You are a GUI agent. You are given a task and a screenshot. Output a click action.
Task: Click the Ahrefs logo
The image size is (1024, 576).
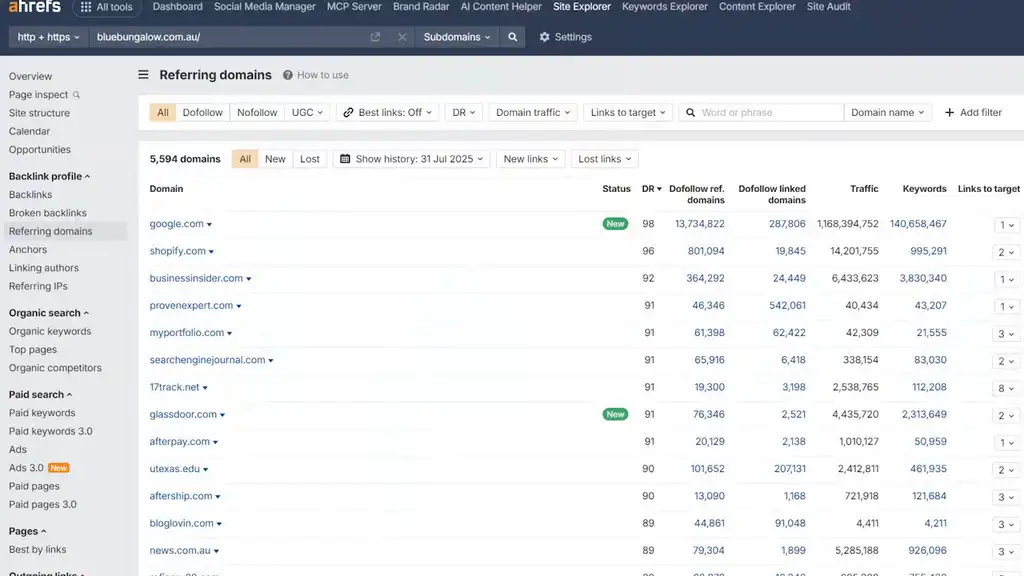(35, 7)
